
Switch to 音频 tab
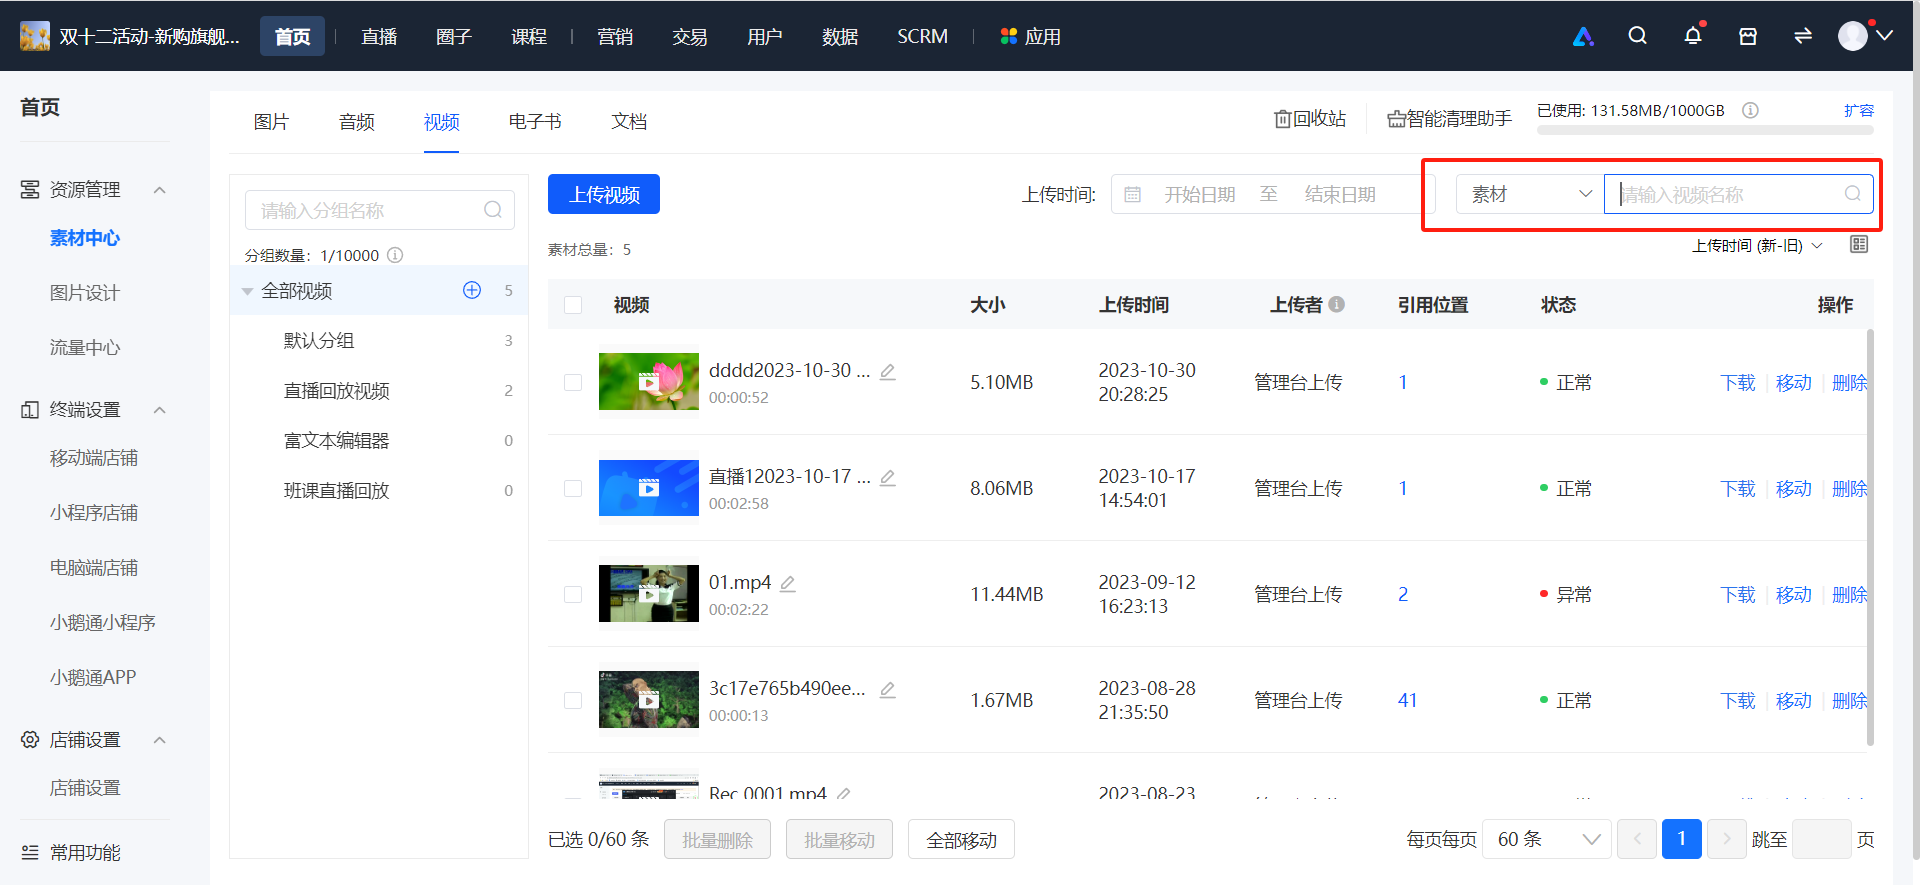357,121
